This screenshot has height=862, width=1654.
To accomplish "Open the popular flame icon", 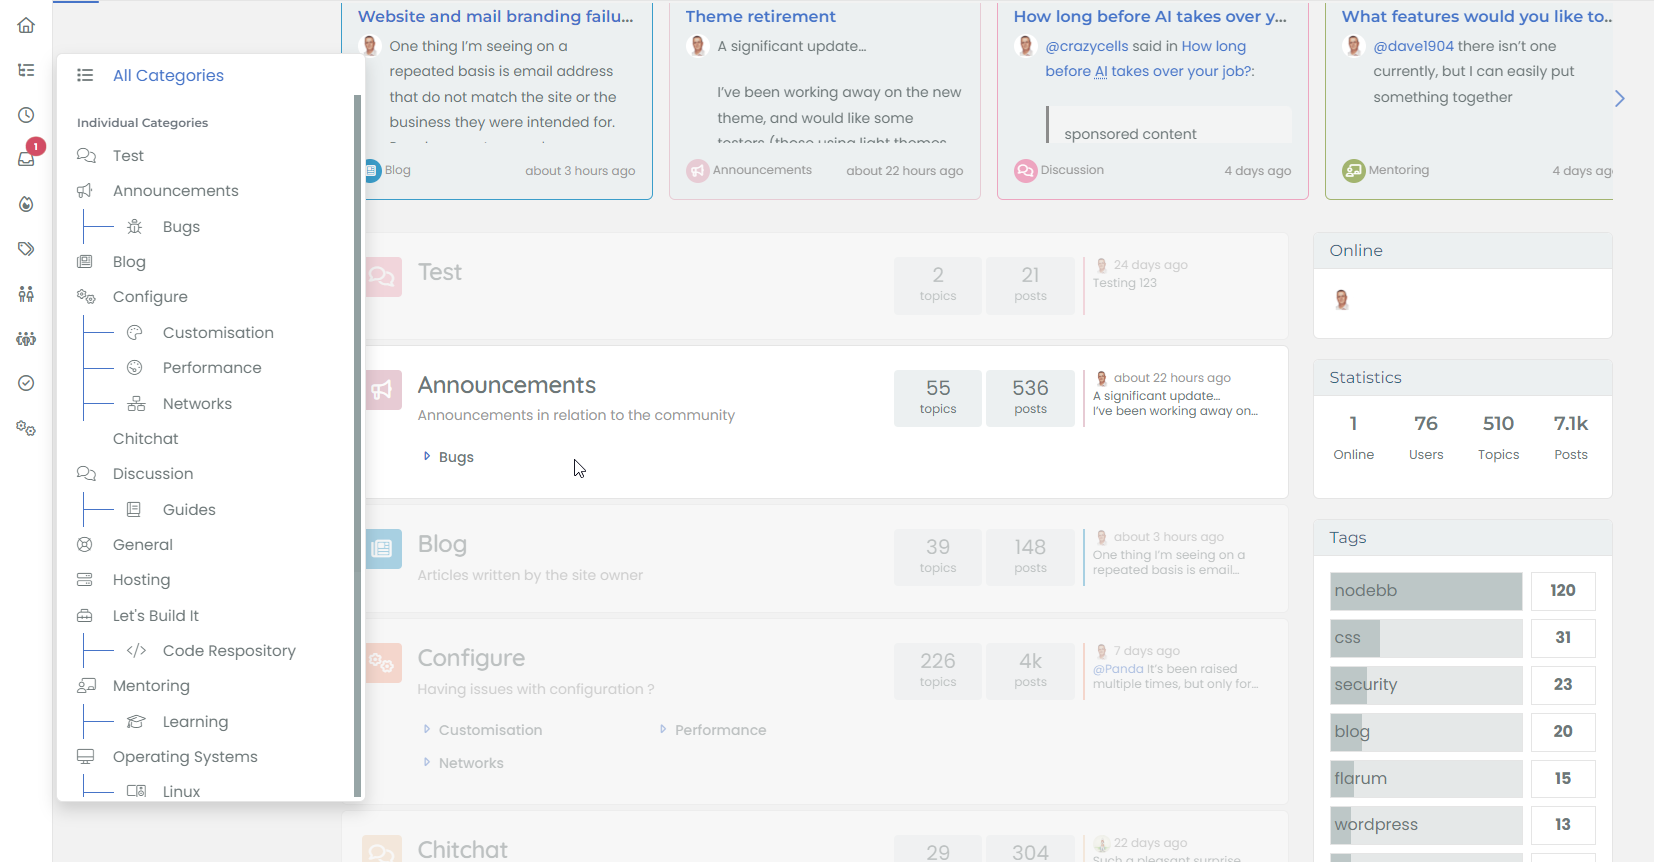I will click(26, 204).
